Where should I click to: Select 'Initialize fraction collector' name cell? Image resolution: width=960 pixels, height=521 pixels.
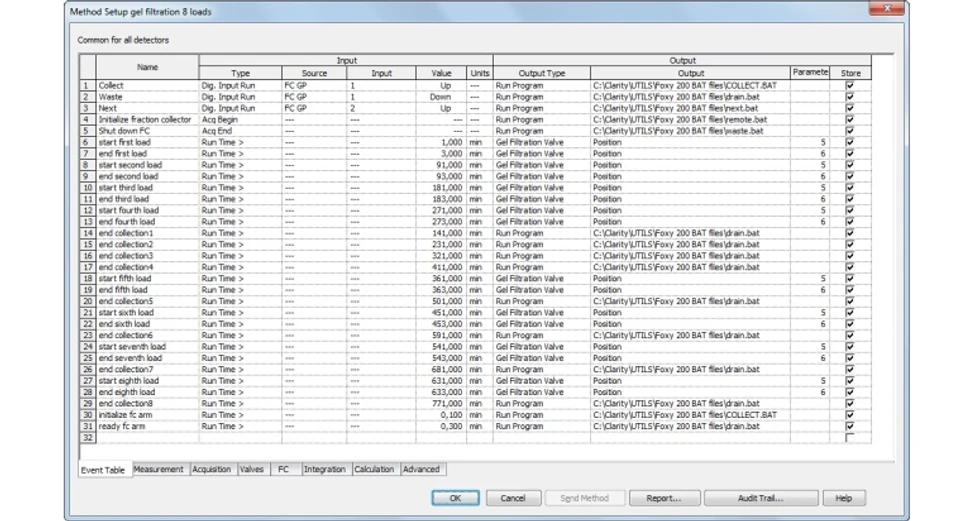click(148, 119)
